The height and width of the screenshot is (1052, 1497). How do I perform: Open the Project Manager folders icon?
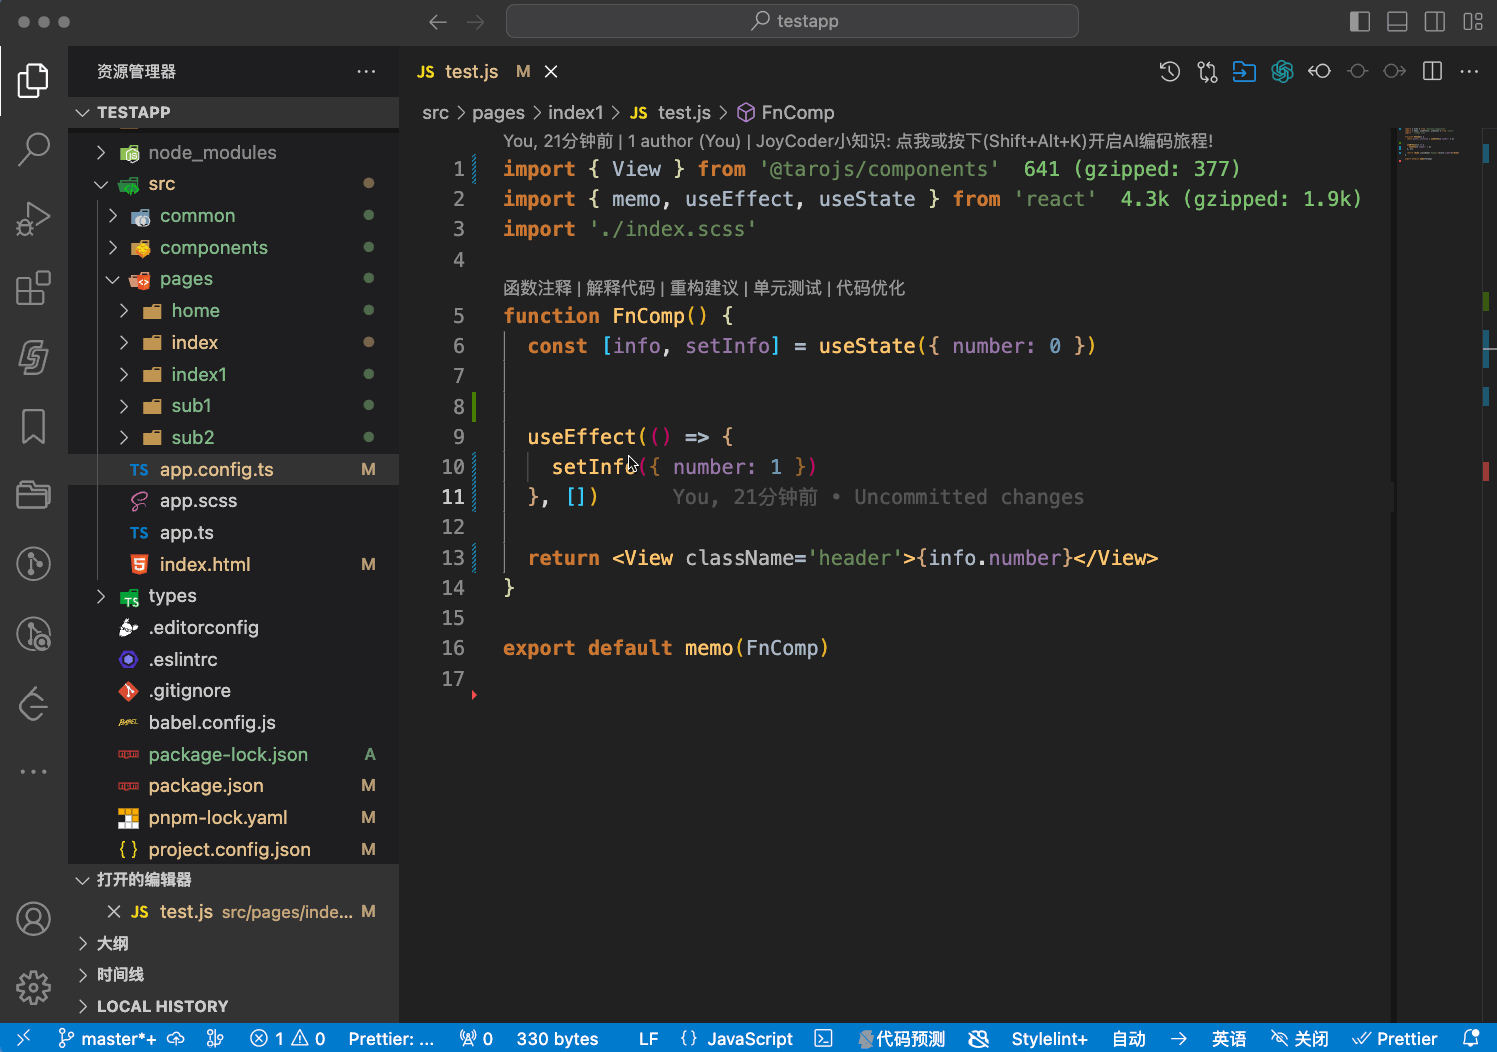(x=33, y=495)
